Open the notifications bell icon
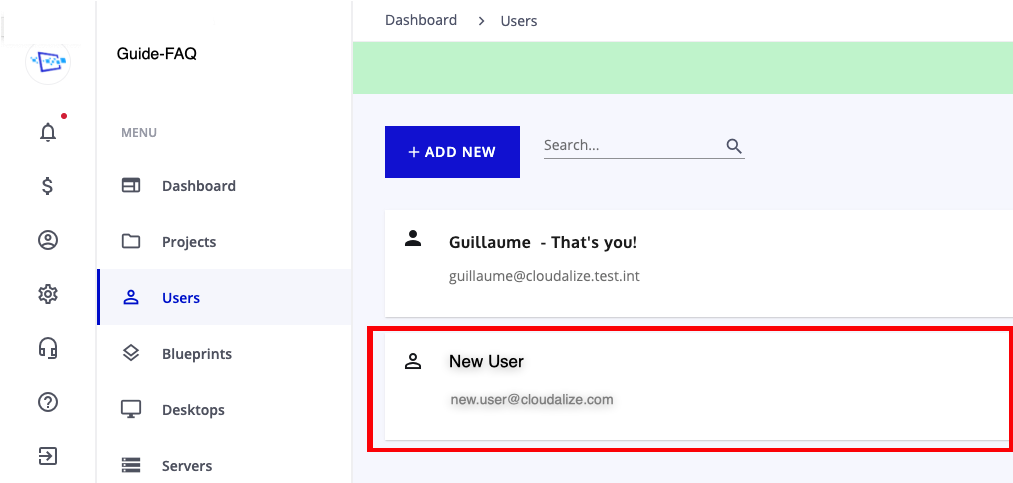Image resolution: width=1013 pixels, height=483 pixels. [48, 132]
